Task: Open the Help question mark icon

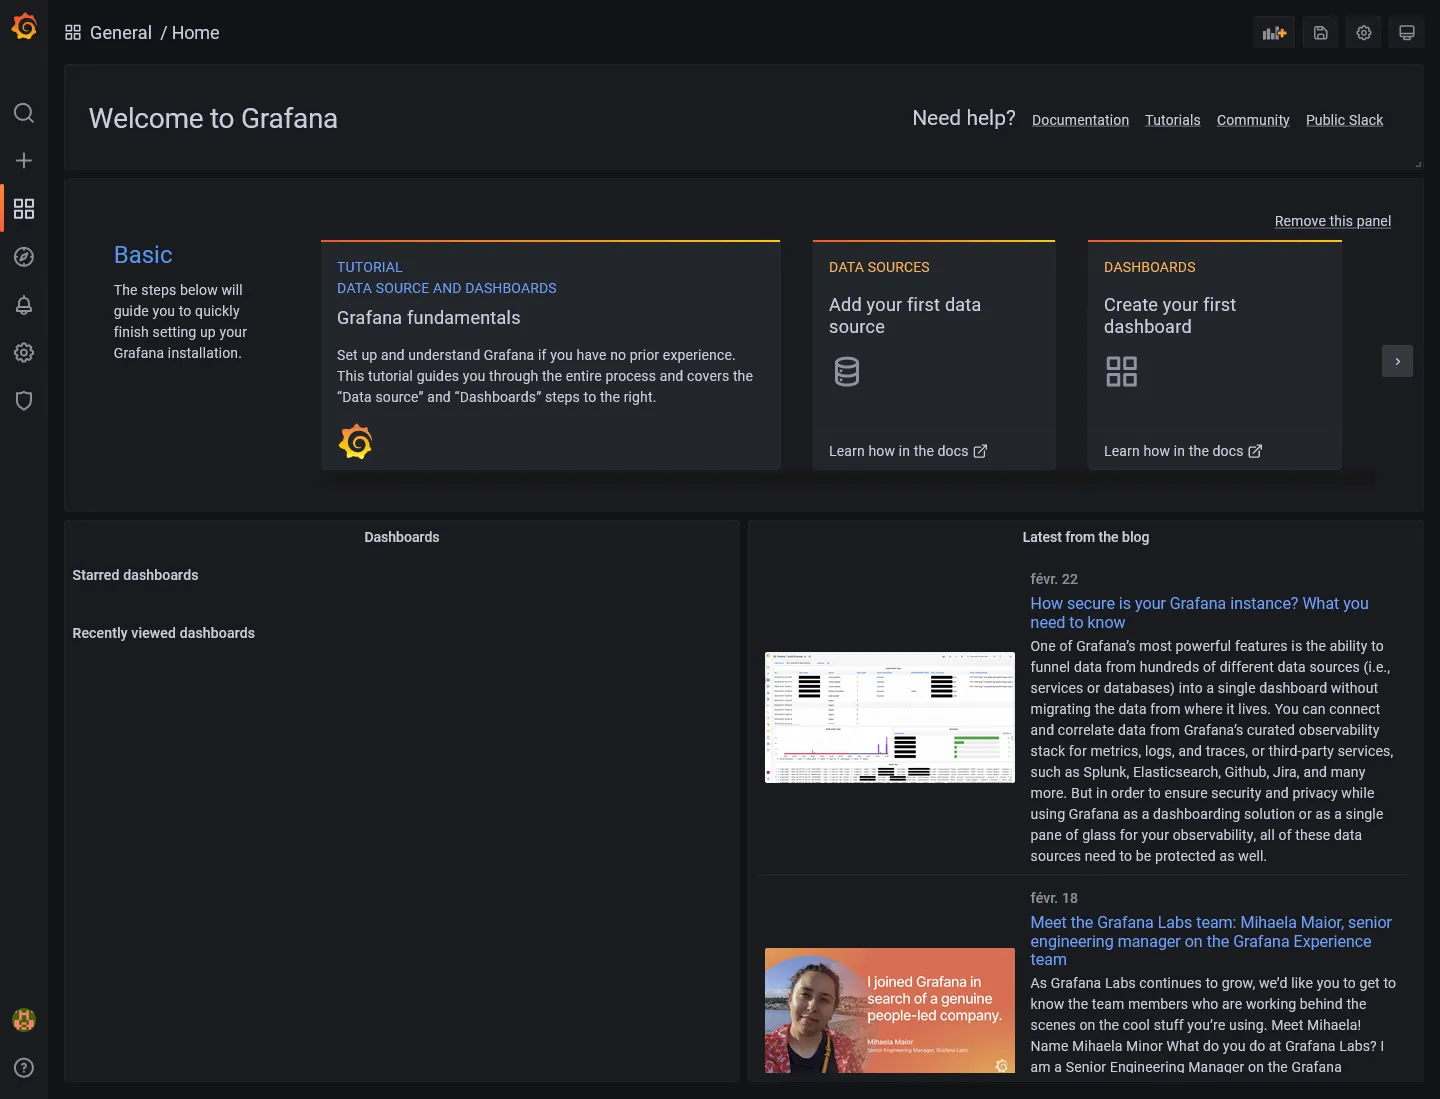Action: pos(24,1067)
